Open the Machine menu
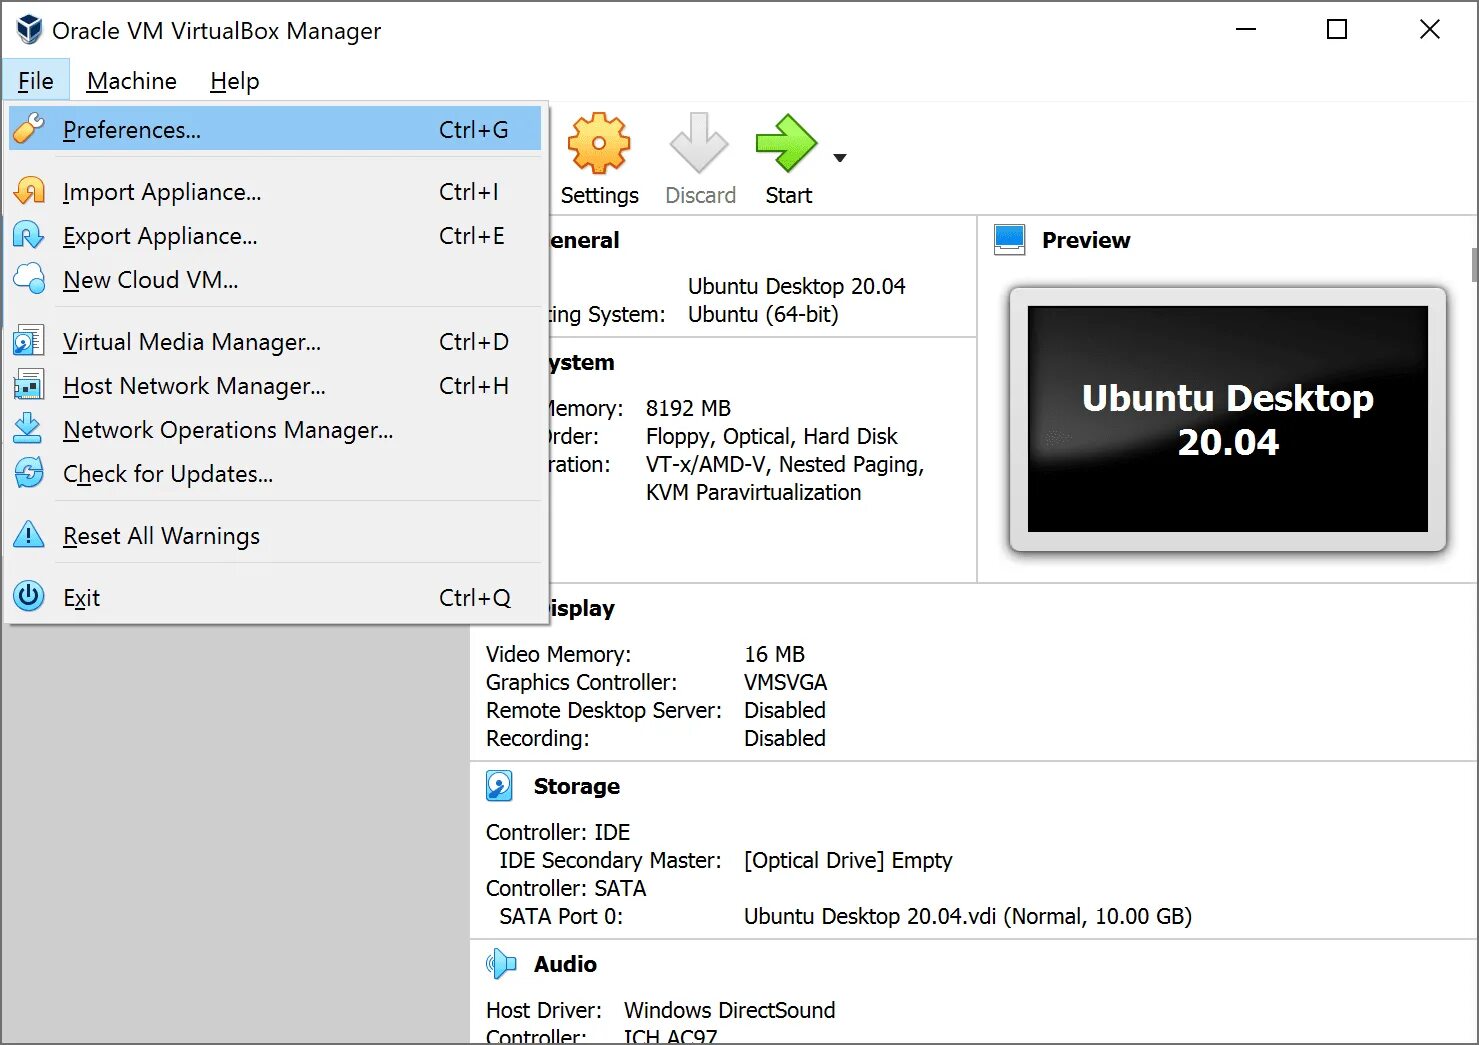Image resolution: width=1479 pixels, height=1045 pixels. [x=132, y=81]
